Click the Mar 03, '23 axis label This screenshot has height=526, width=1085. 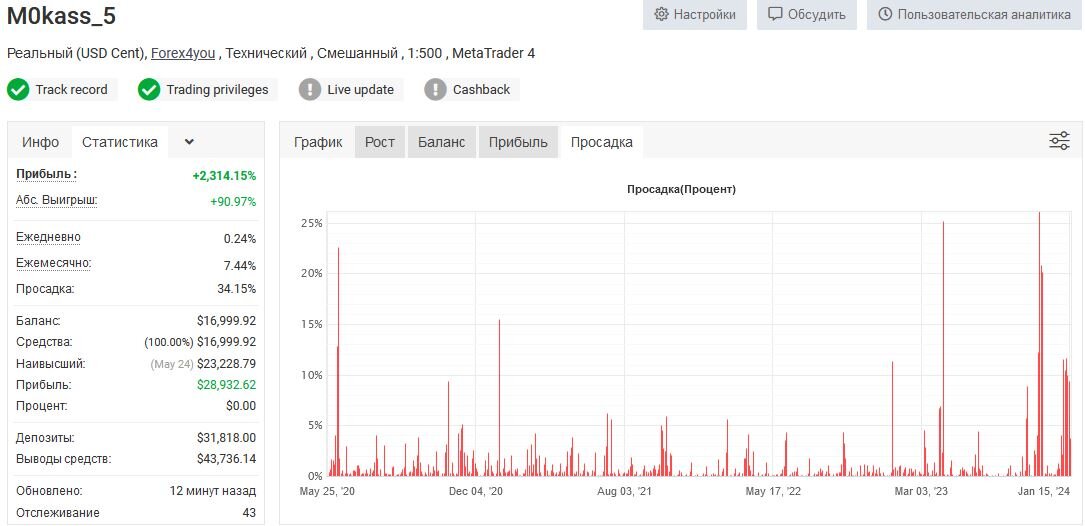[921, 491]
